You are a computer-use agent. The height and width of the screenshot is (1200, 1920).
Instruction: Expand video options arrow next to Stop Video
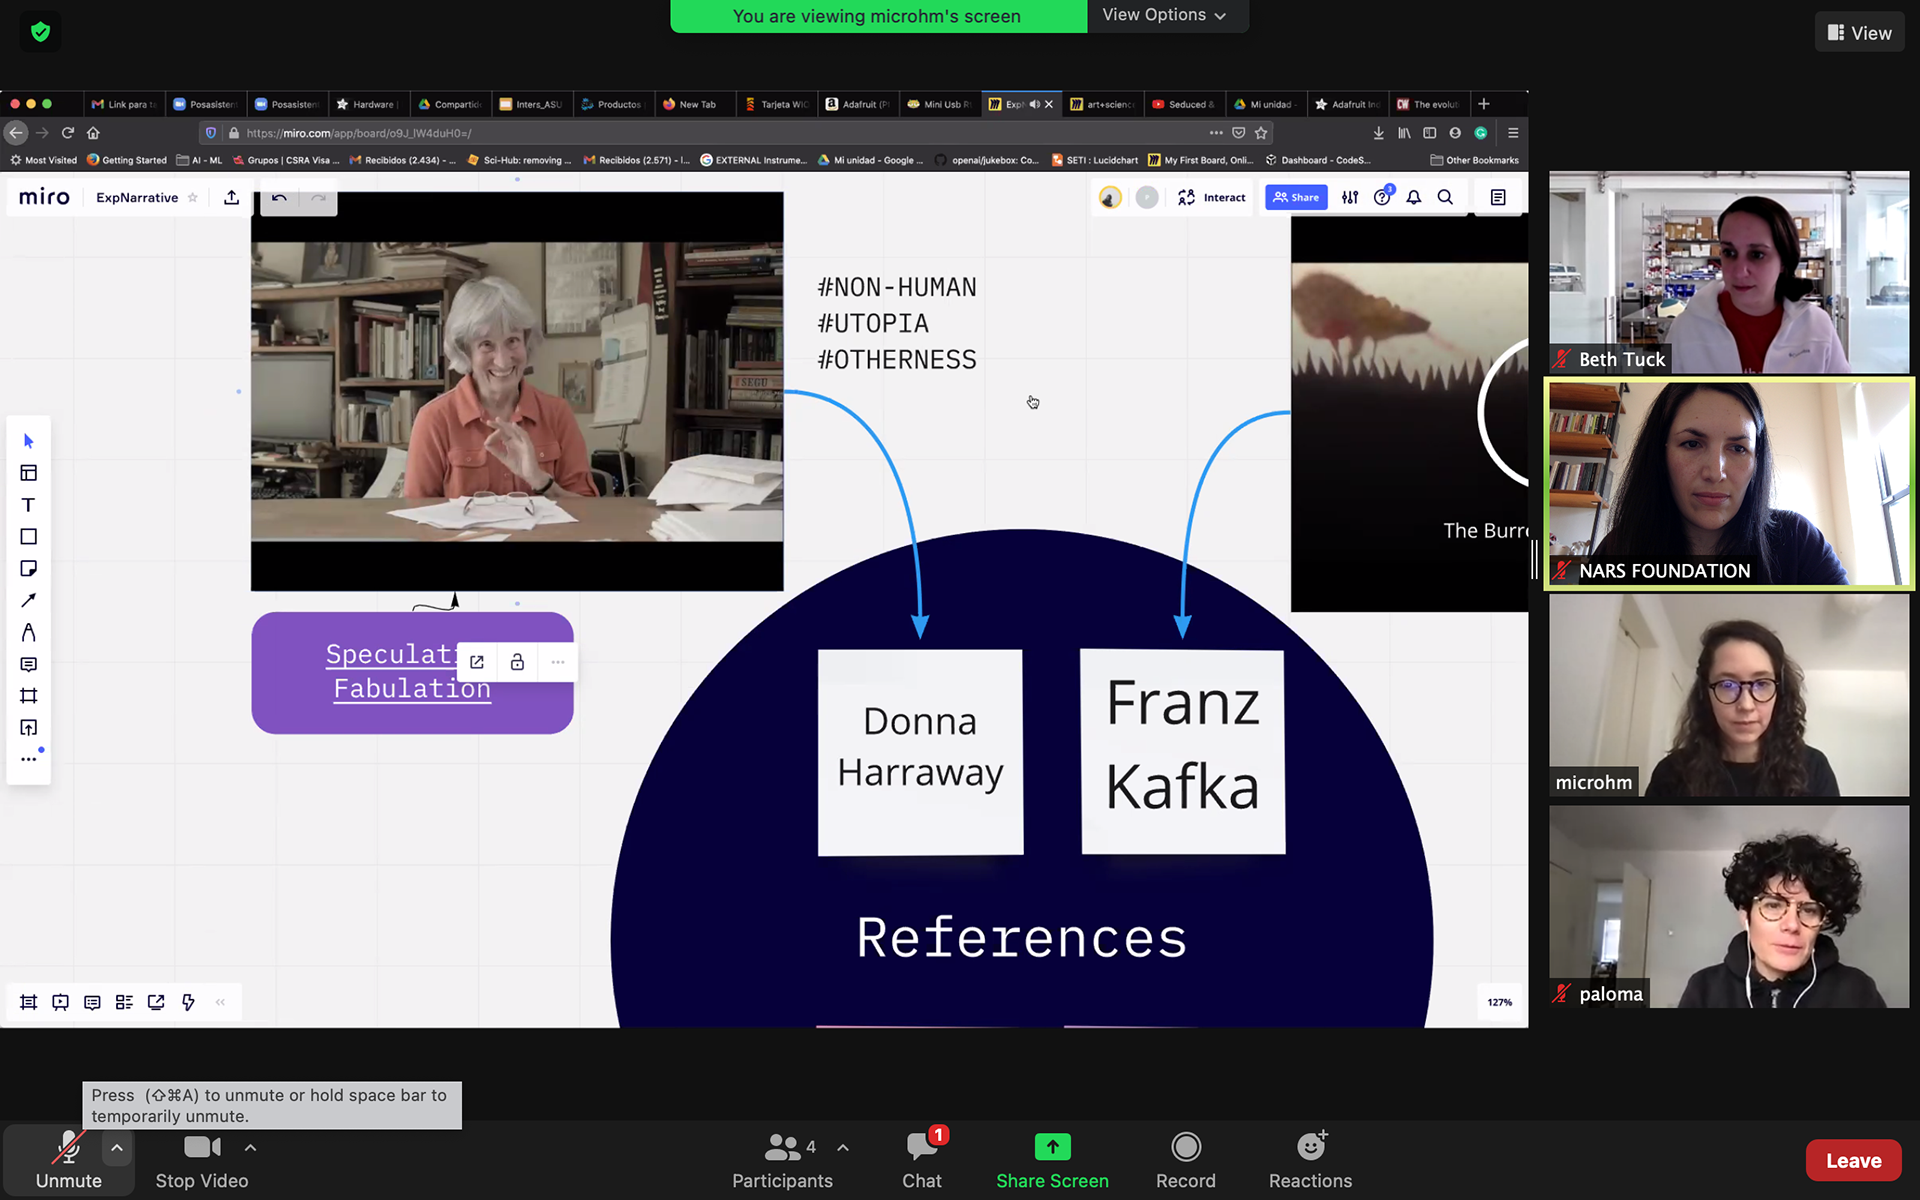[250, 1148]
